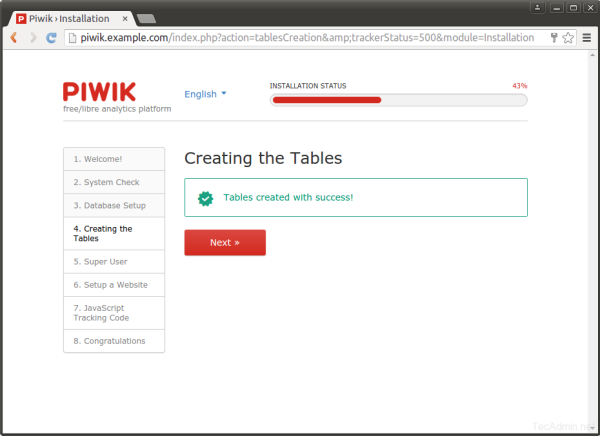Go to the Welcome step
Viewport: 600px width, 436px height.
point(98,159)
